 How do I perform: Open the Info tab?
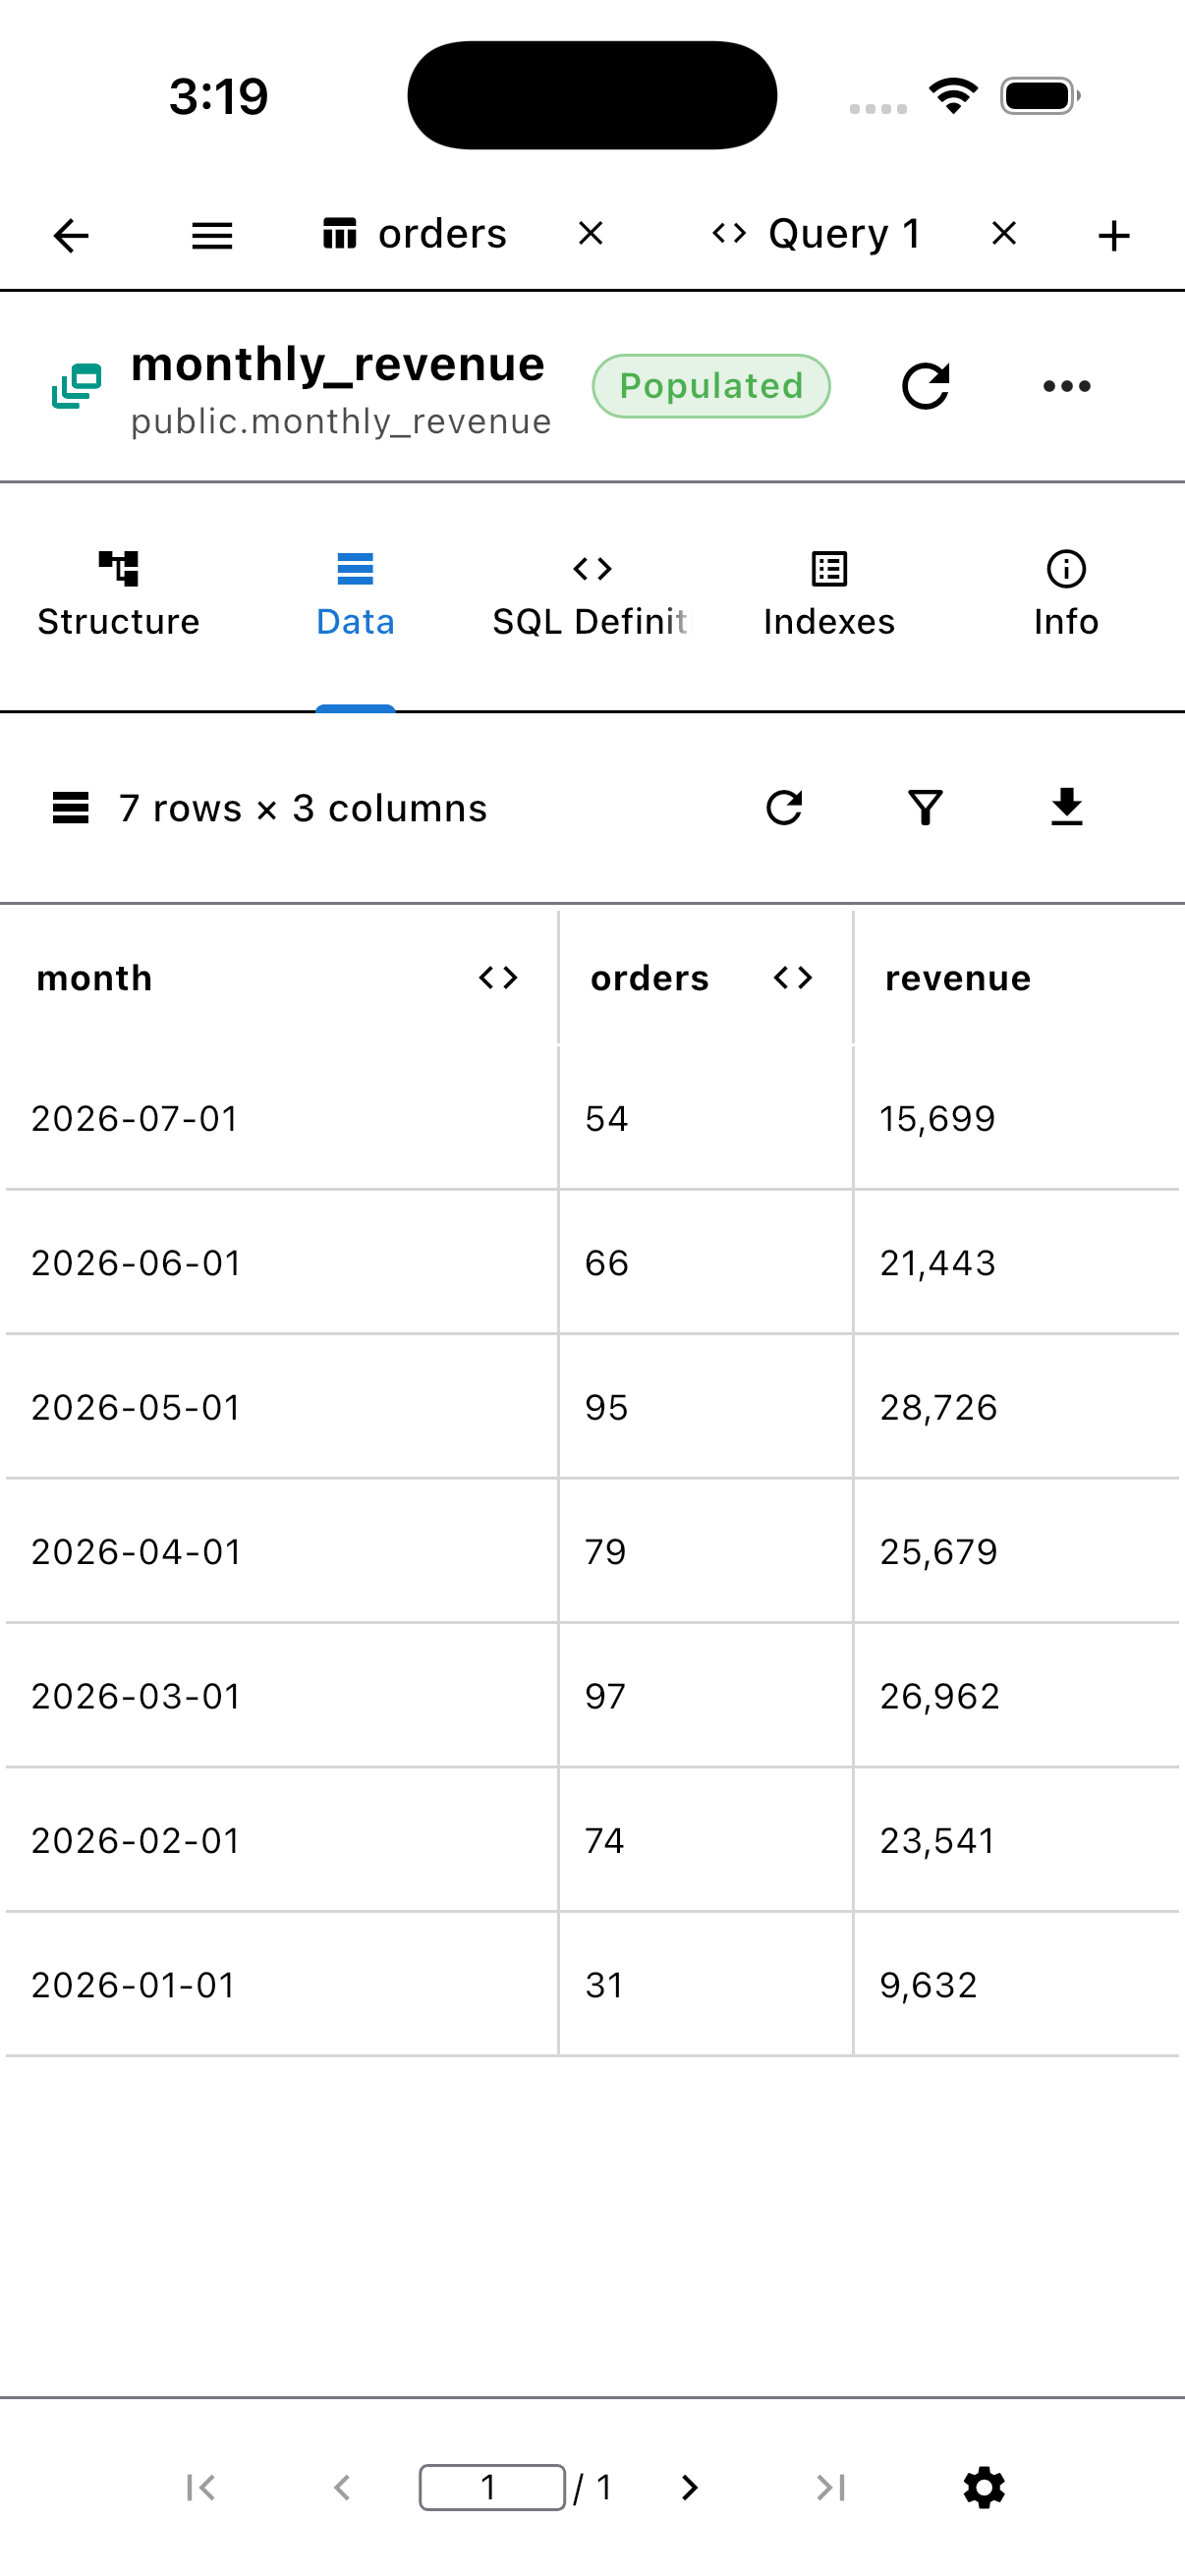tap(1066, 596)
